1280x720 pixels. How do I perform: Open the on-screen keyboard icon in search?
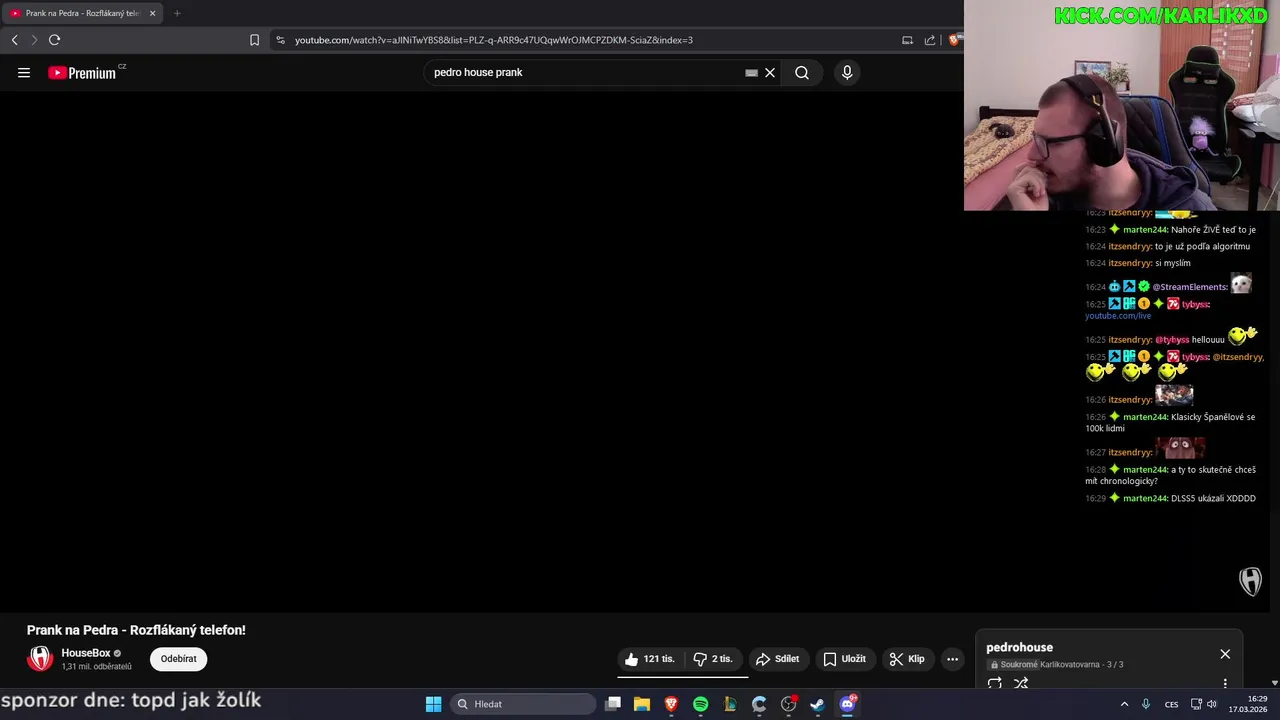(x=751, y=72)
